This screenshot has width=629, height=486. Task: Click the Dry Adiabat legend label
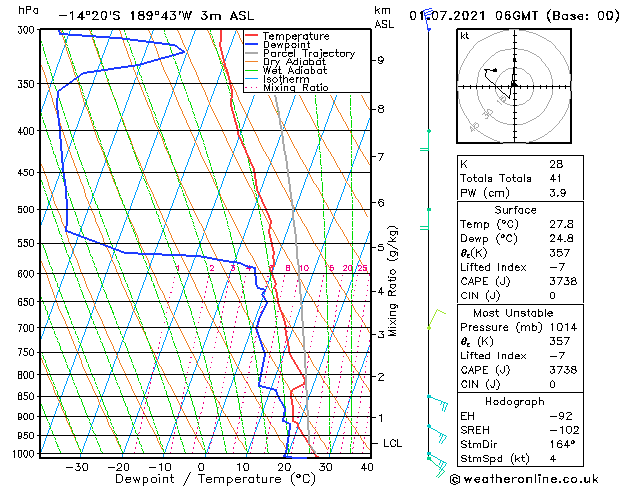click(294, 62)
